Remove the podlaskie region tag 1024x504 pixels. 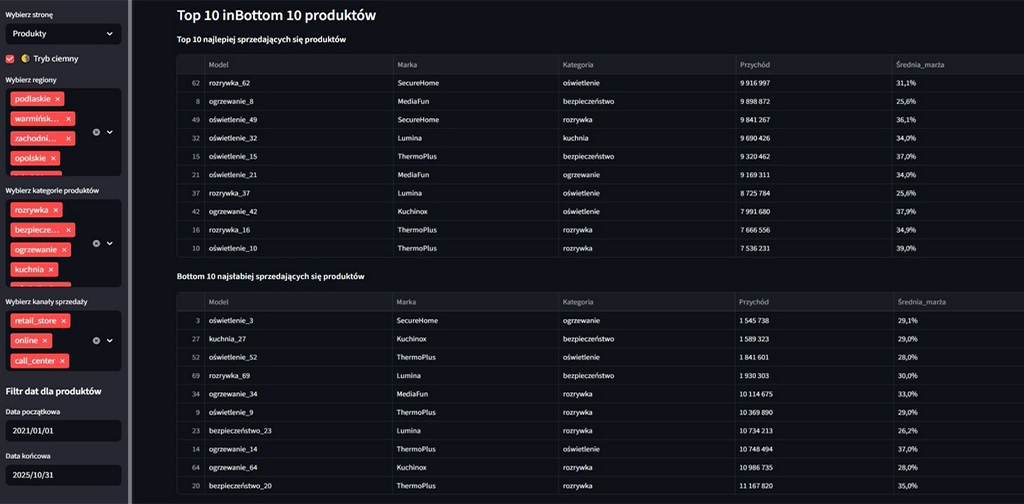tap(58, 99)
